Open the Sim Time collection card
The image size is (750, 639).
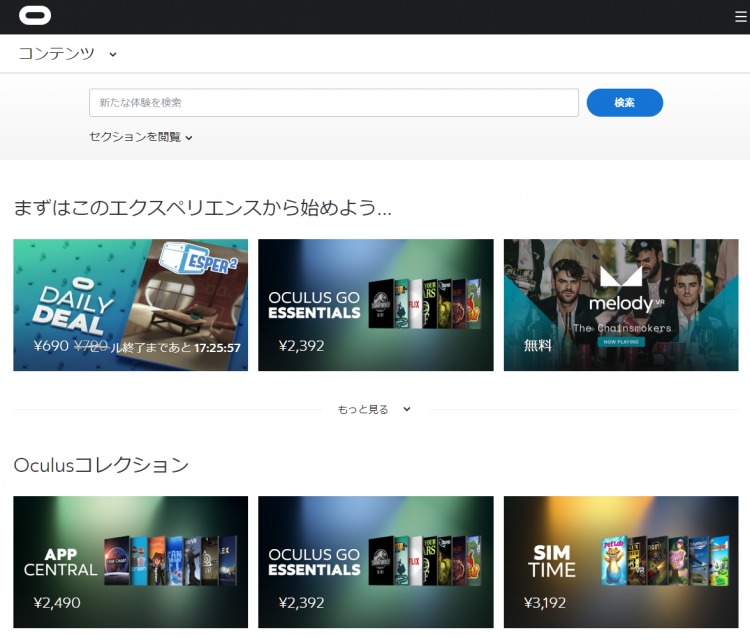621,562
